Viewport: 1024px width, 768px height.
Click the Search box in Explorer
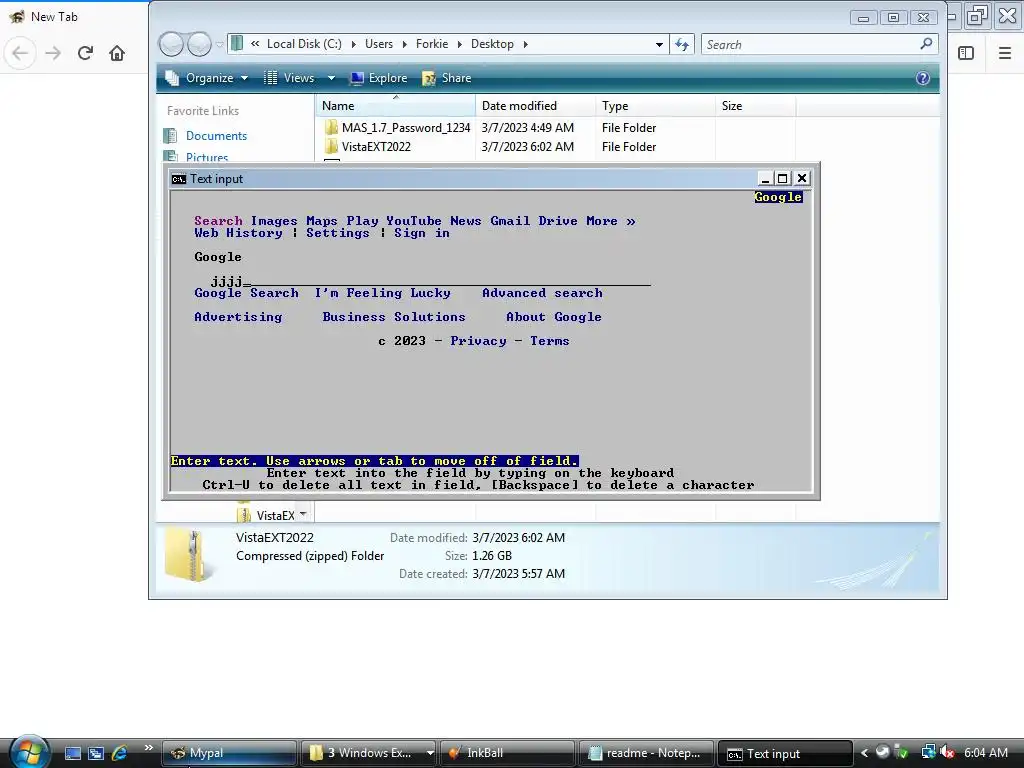810,44
